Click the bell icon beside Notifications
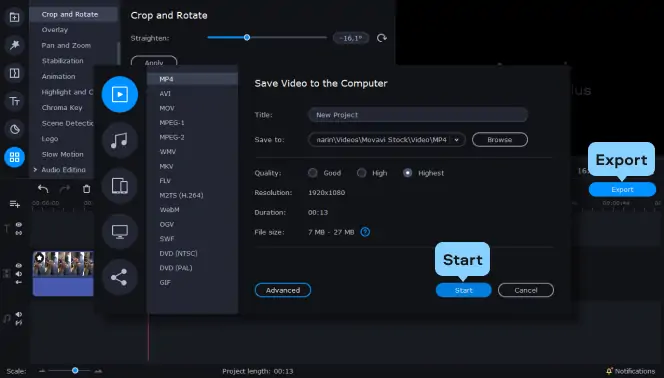664x378 pixels. pos(609,371)
